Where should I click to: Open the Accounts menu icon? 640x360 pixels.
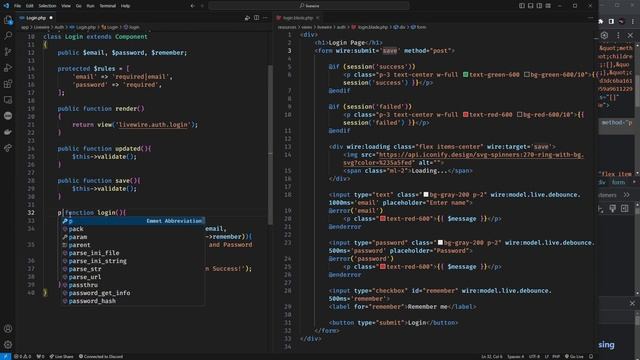click(x=8, y=329)
